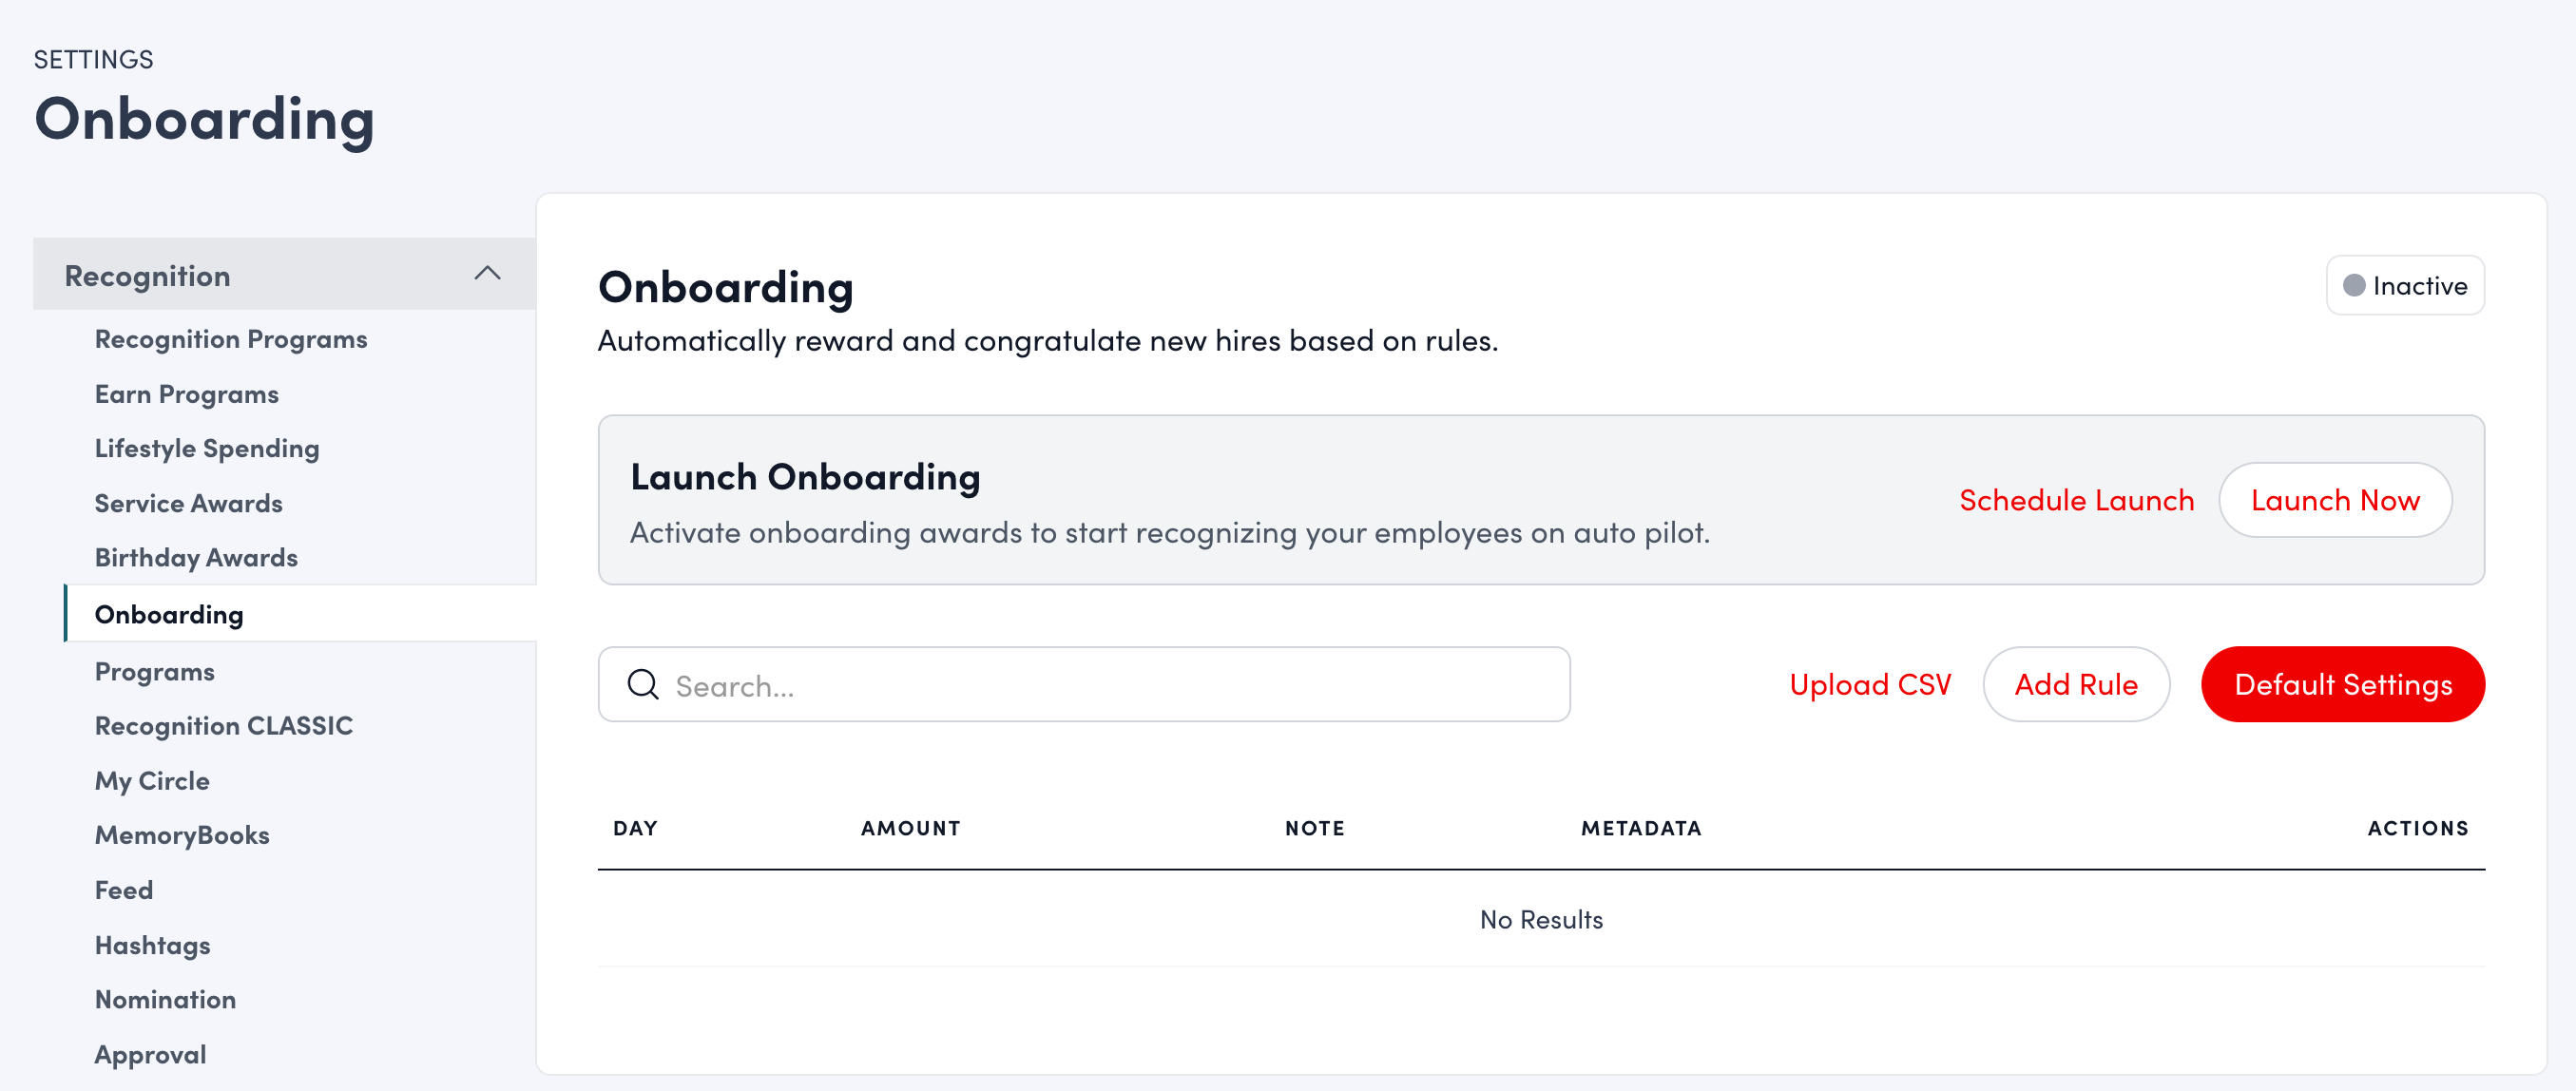Select the Service Awards sidebar item
2576x1091 pixels.
(188, 502)
